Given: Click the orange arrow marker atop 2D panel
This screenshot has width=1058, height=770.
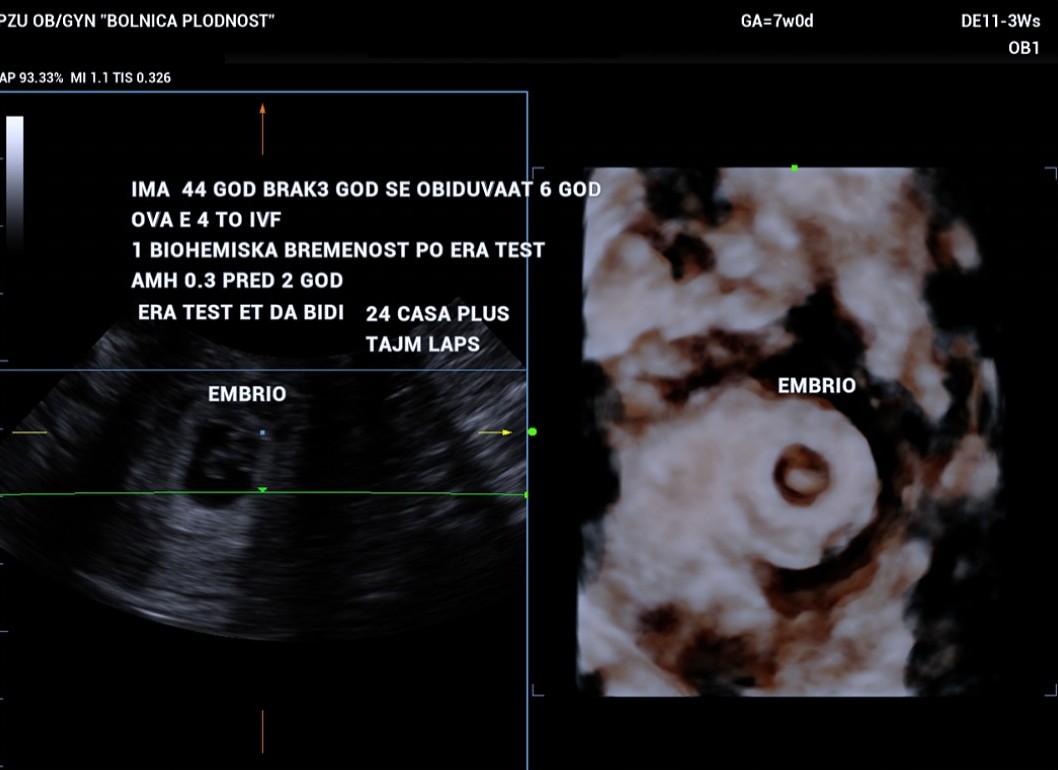Looking at the screenshot, I should point(262,128).
